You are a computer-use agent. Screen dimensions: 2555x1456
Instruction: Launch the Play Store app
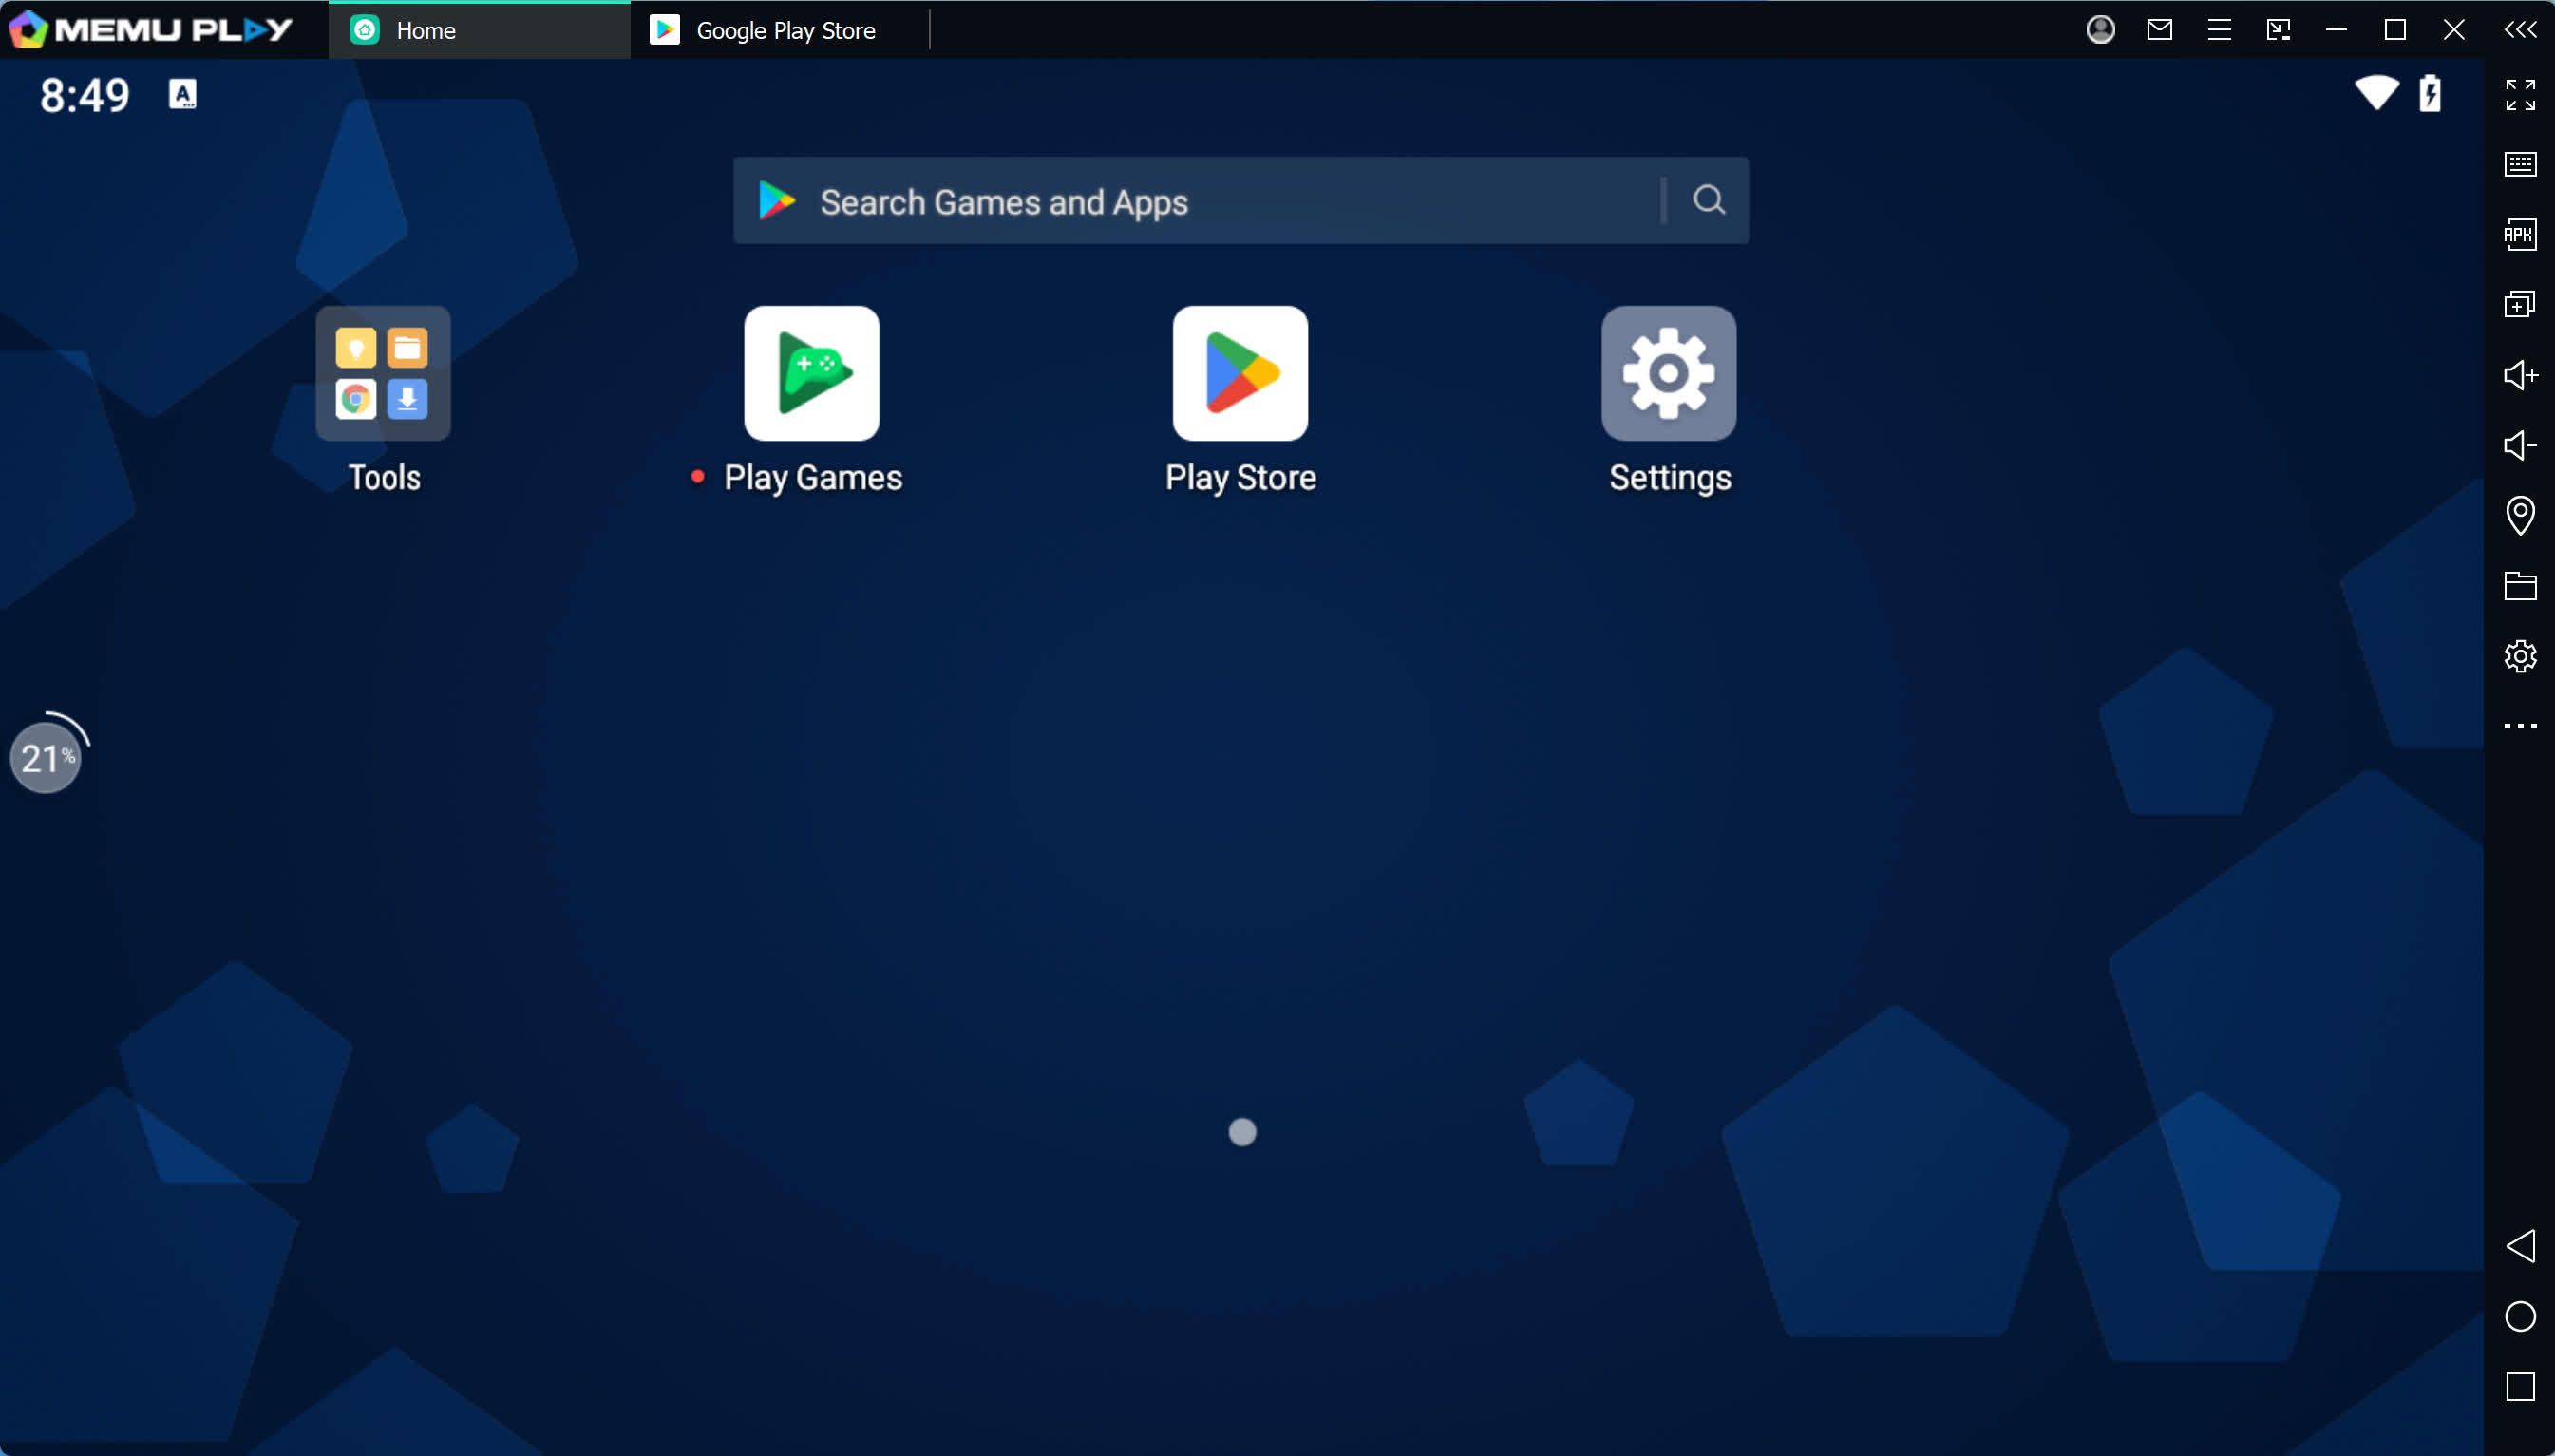click(x=1240, y=374)
